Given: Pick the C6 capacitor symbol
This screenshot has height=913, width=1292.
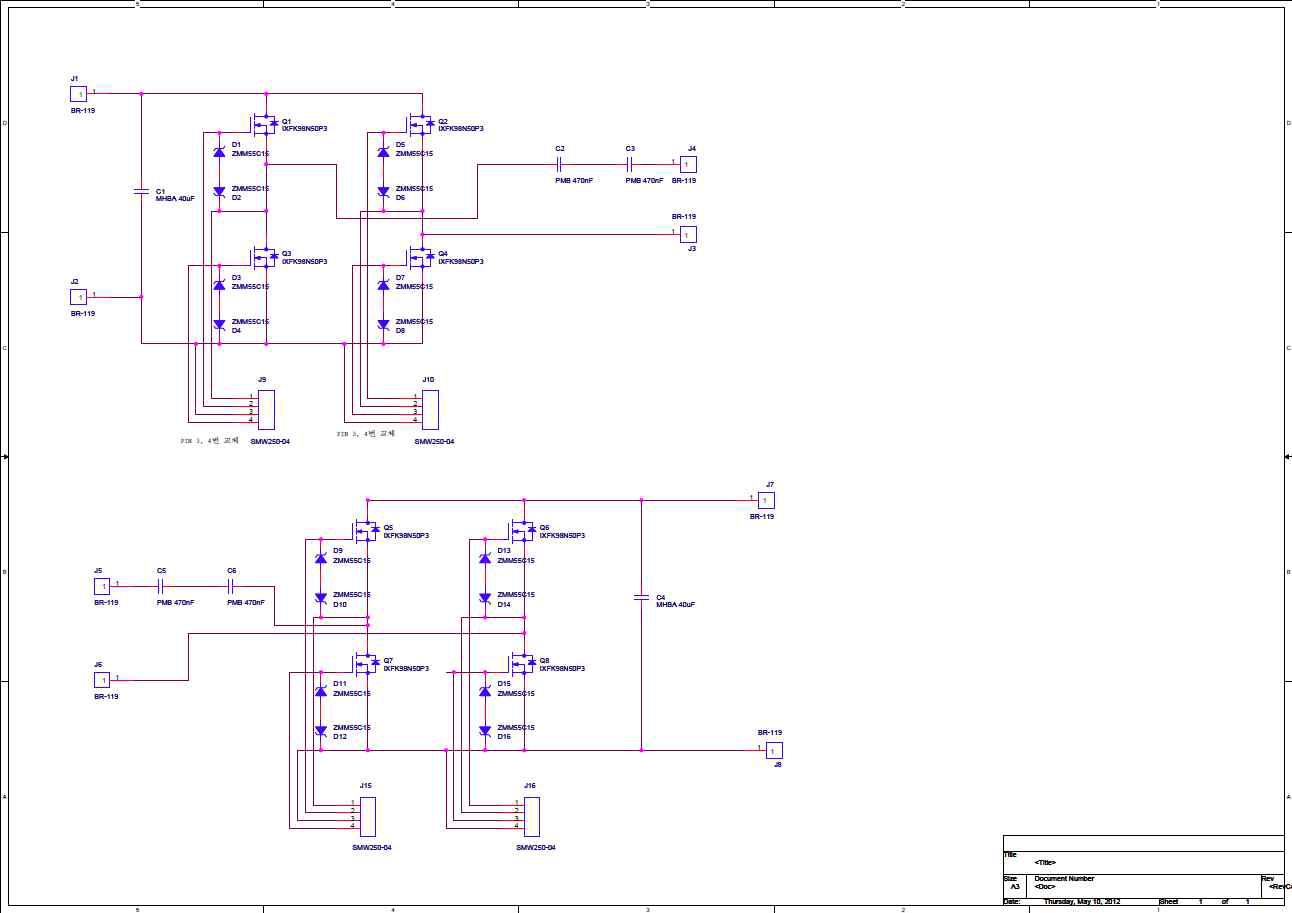Looking at the screenshot, I should click(231, 586).
